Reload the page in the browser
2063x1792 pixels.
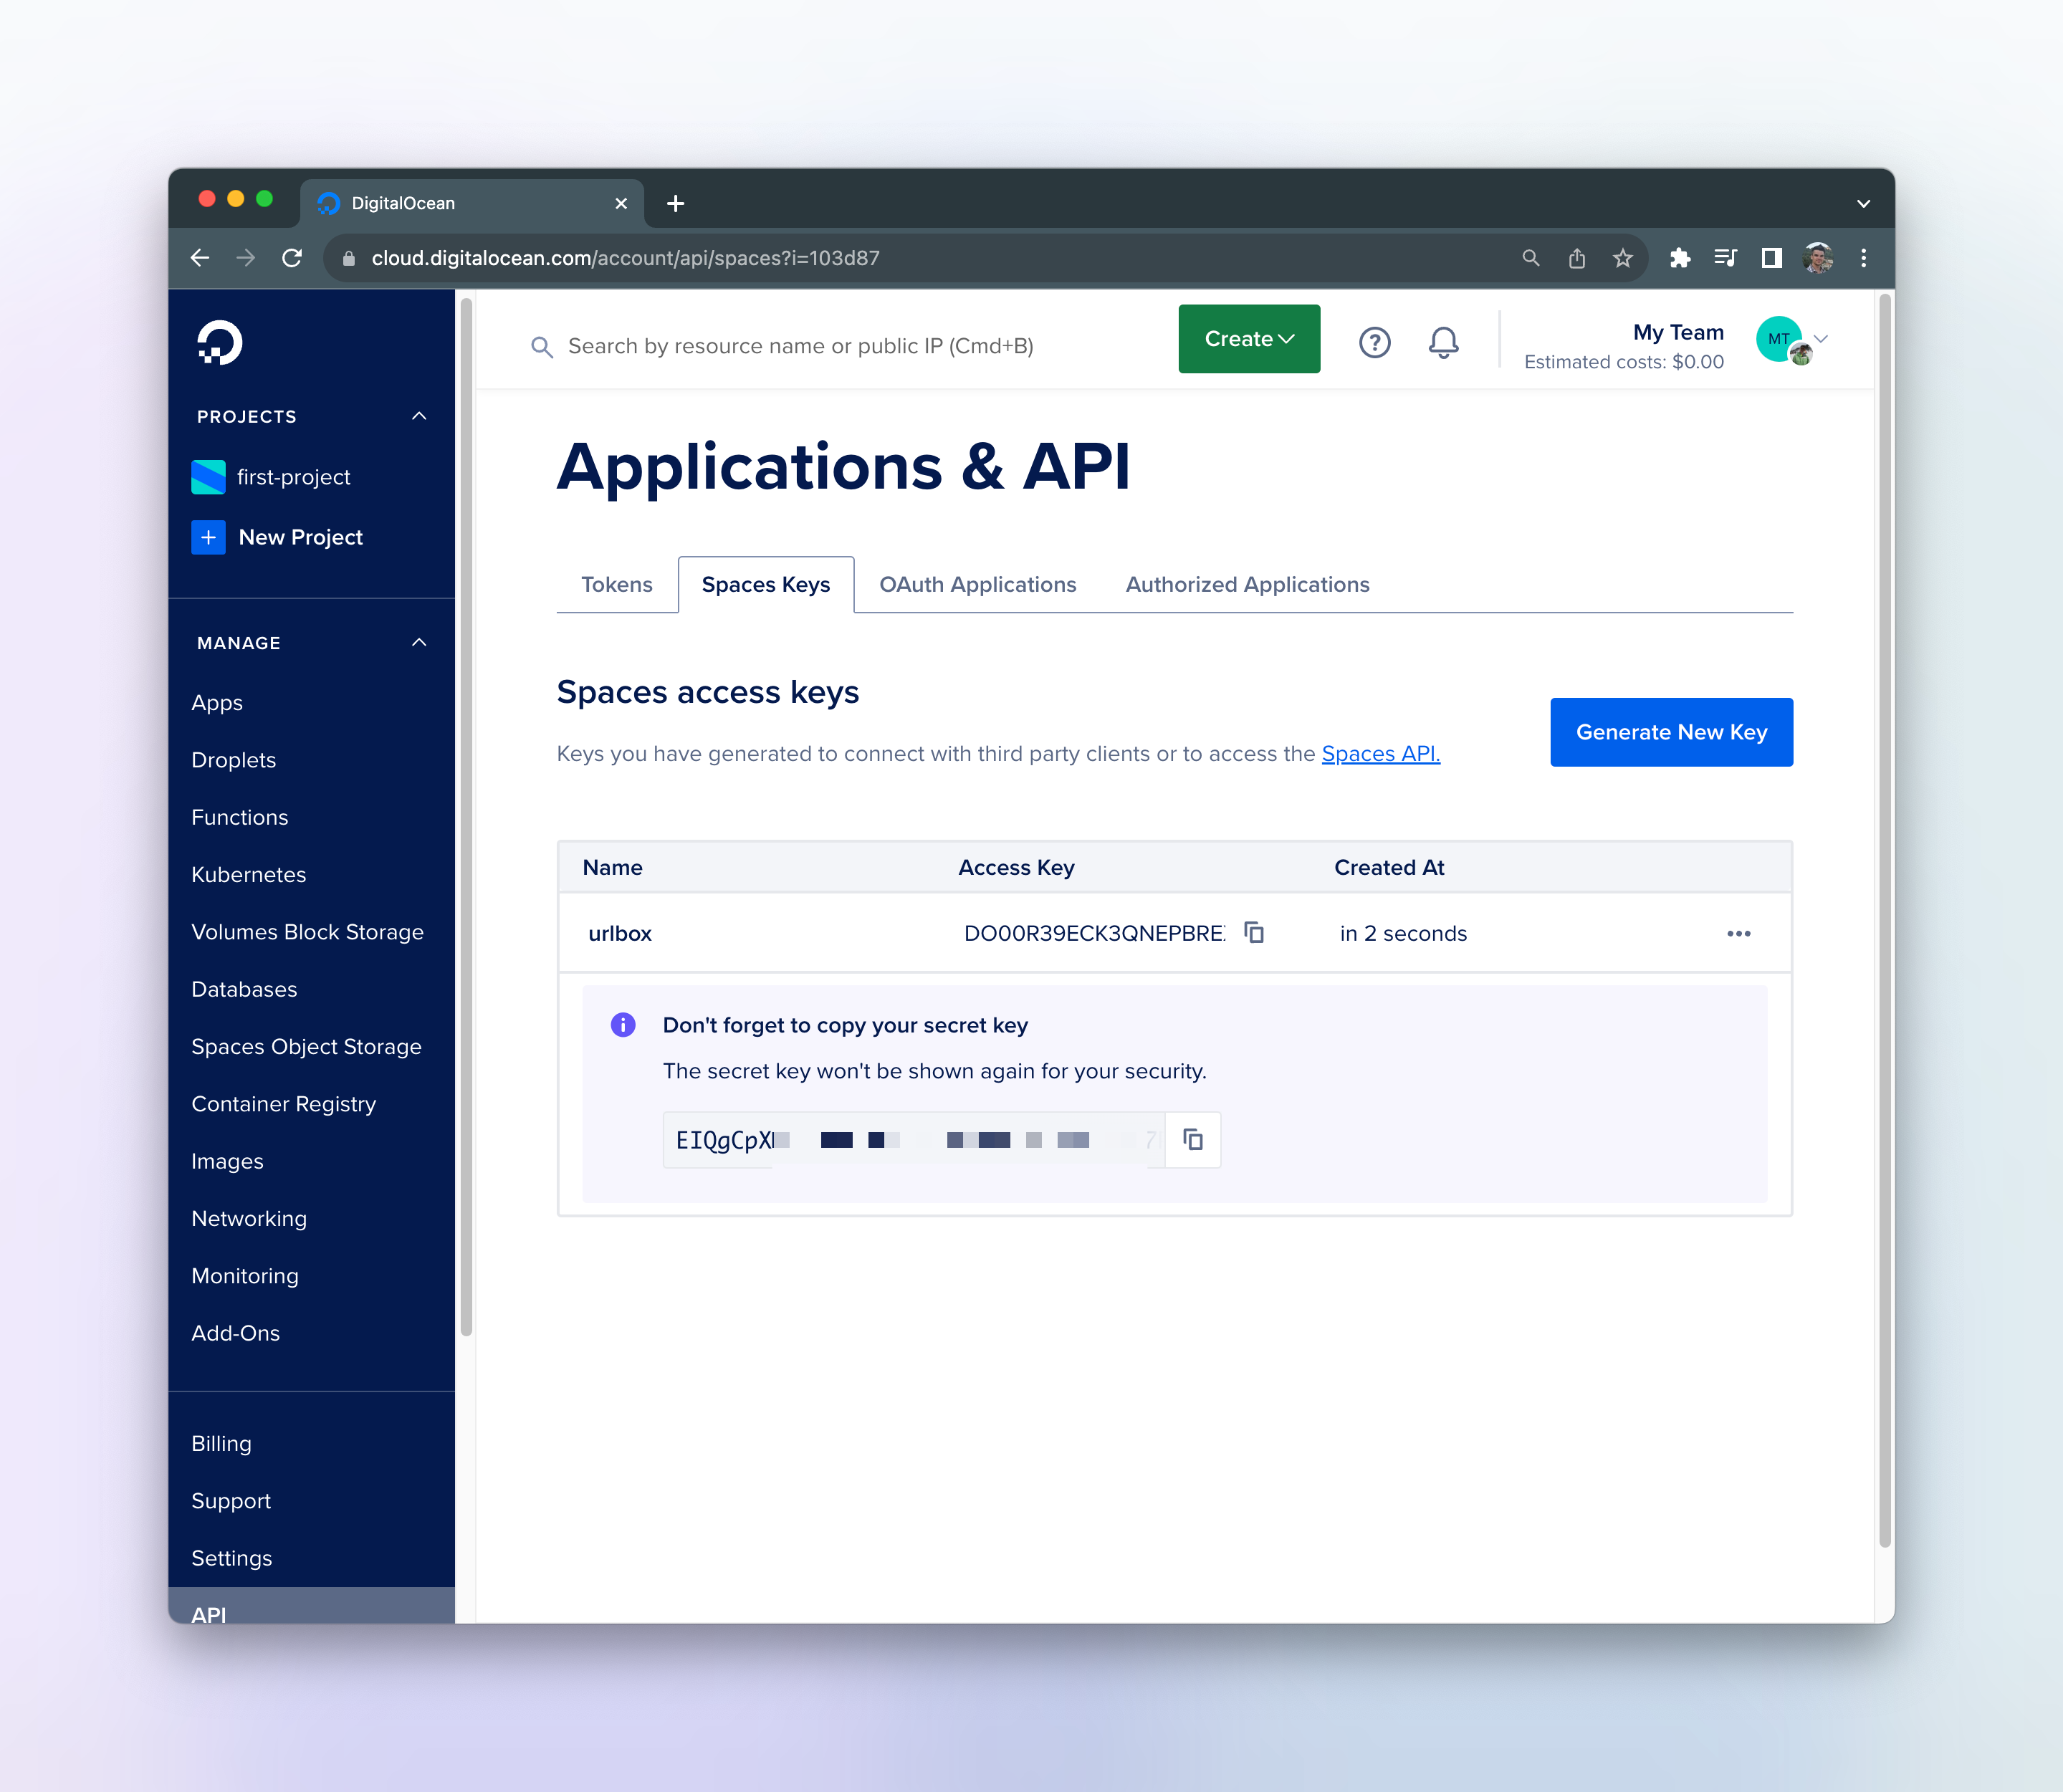pyautogui.click(x=292, y=258)
